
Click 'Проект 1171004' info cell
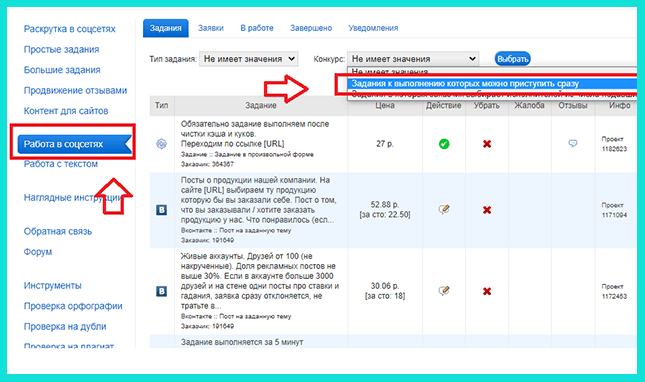pos(614,210)
